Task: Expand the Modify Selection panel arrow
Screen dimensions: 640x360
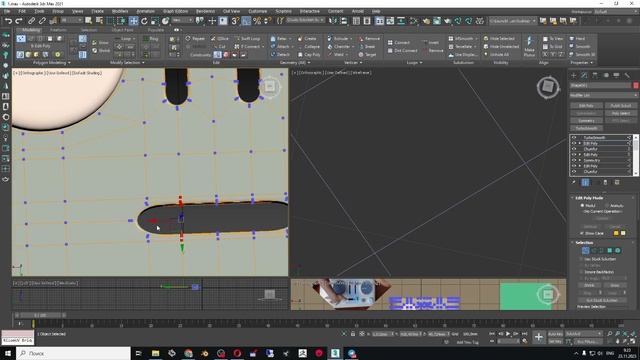Action: coord(143,63)
